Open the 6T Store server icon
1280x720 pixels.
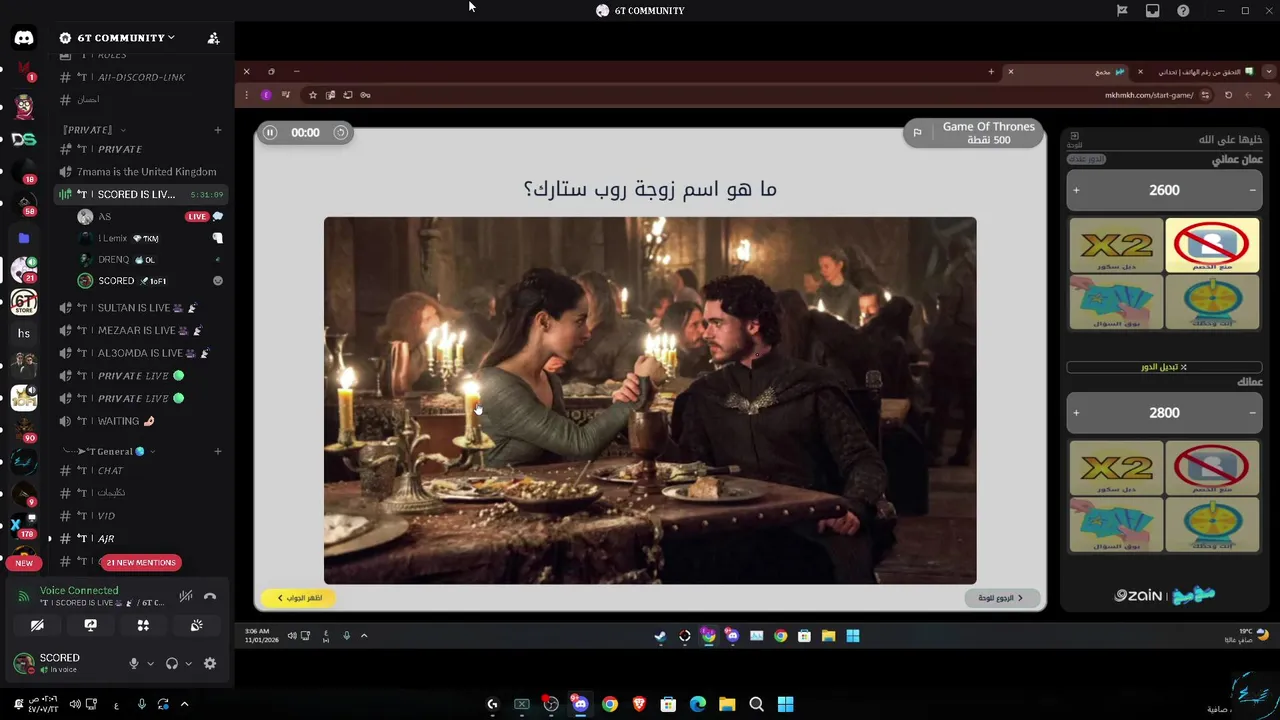(24, 302)
